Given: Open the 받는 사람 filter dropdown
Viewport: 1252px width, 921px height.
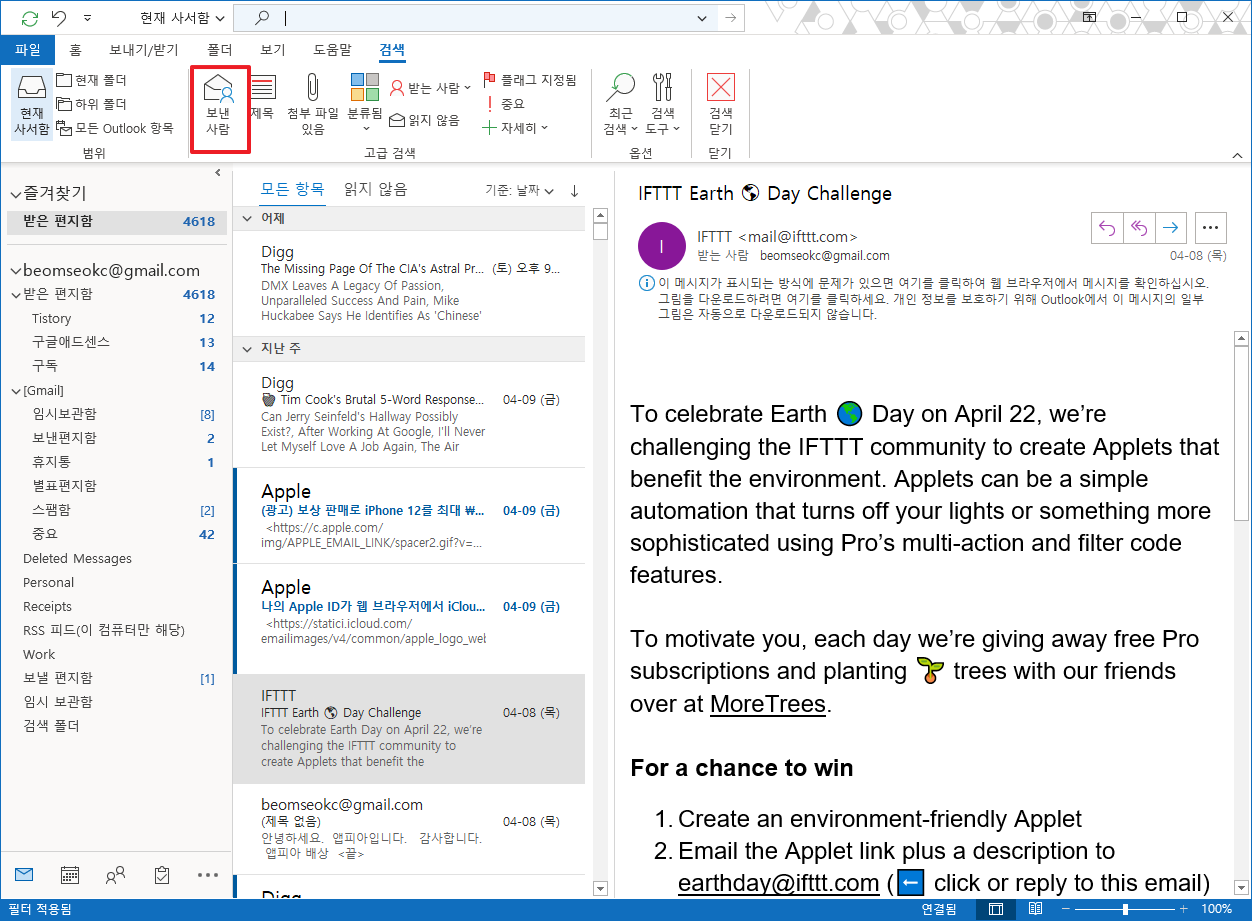Looking at the screenshot, I should (x=431, y=88).
